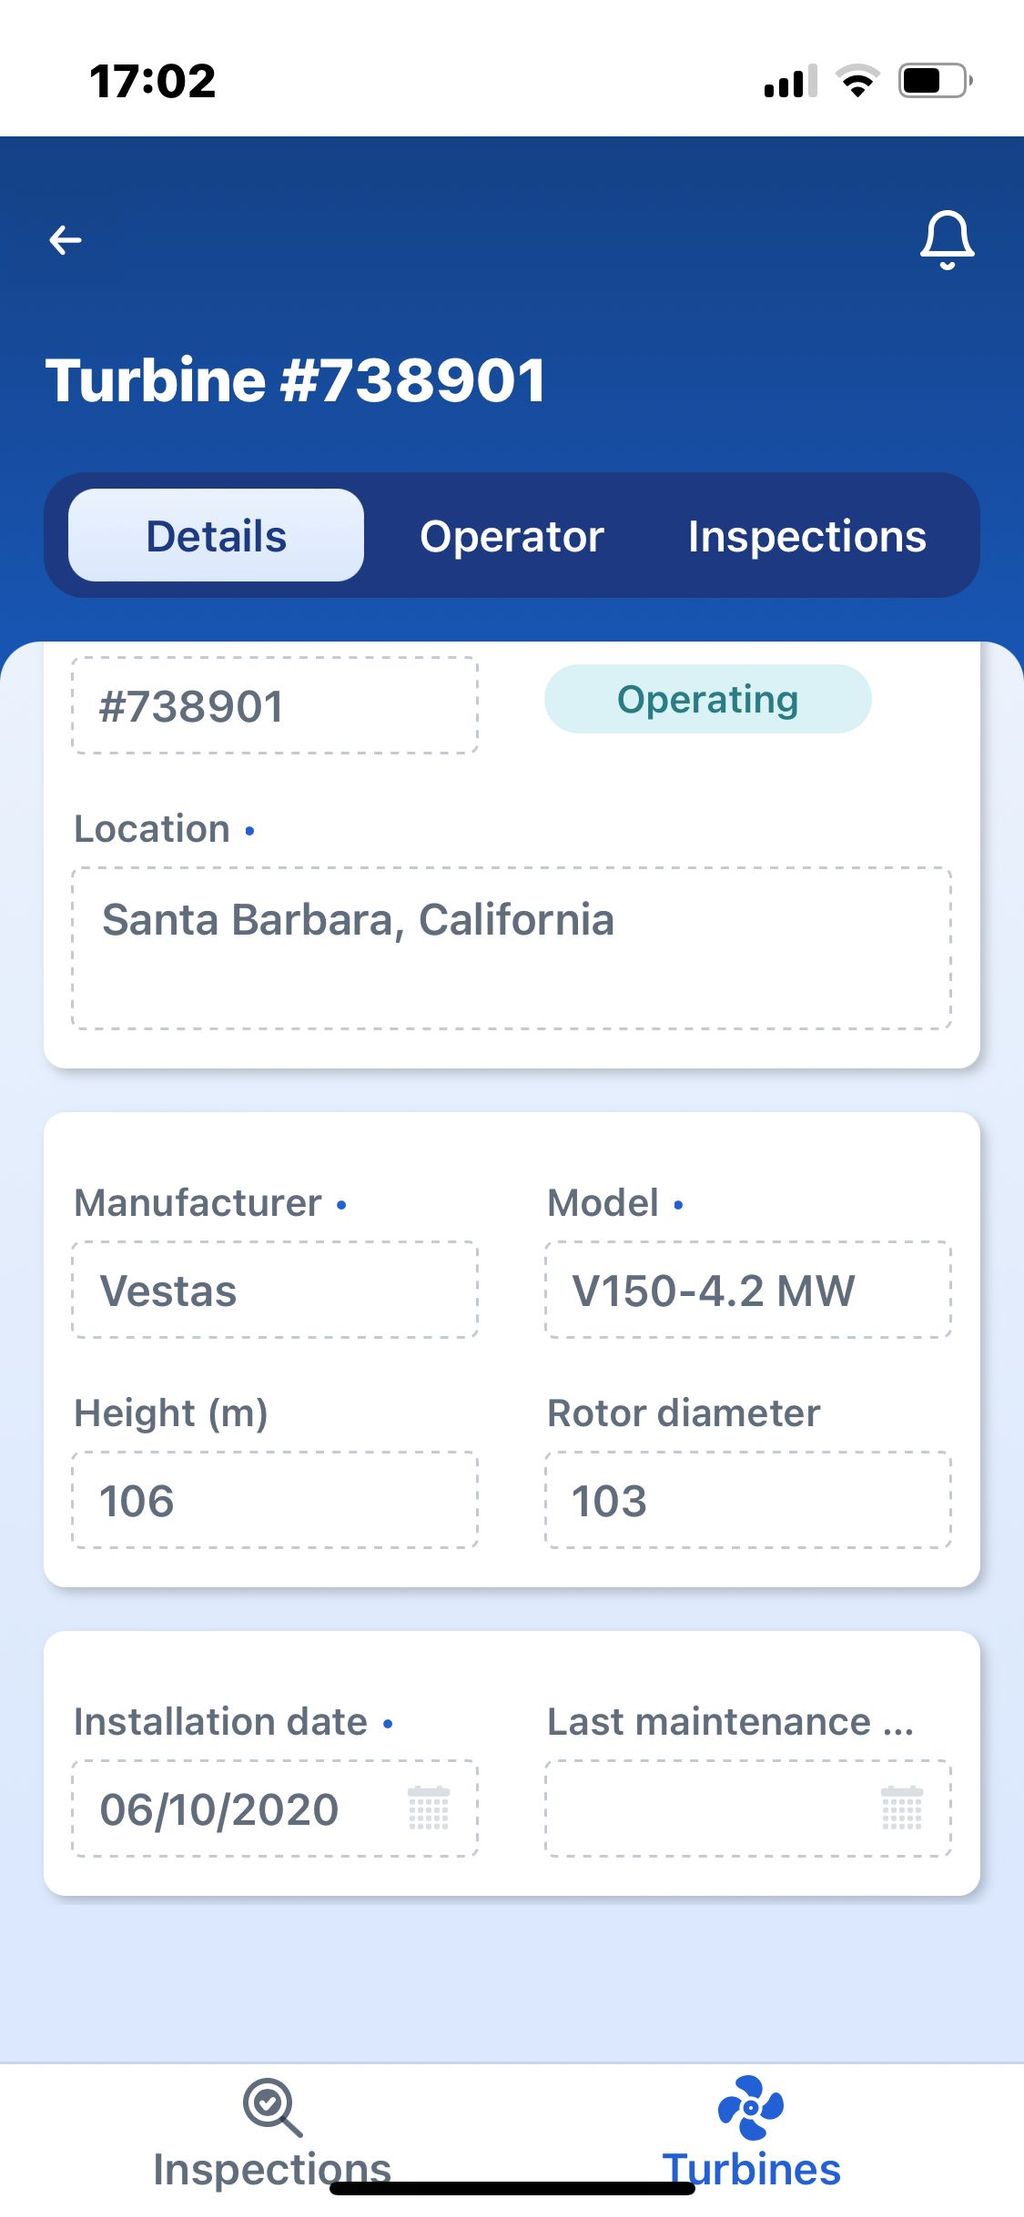Switch to the Inspections tab
Viewport: 1024px width, 2217px height.
(x=806, y=536)
